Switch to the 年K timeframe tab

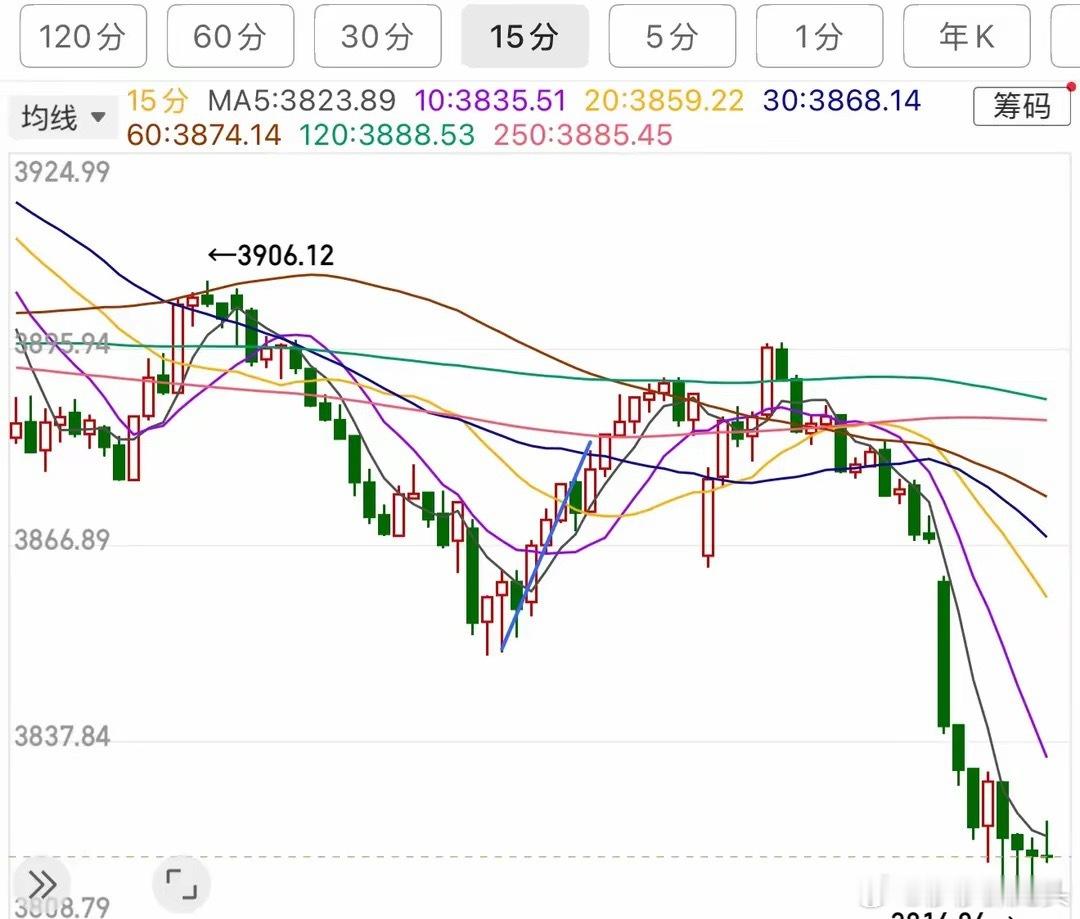(967, 37)
